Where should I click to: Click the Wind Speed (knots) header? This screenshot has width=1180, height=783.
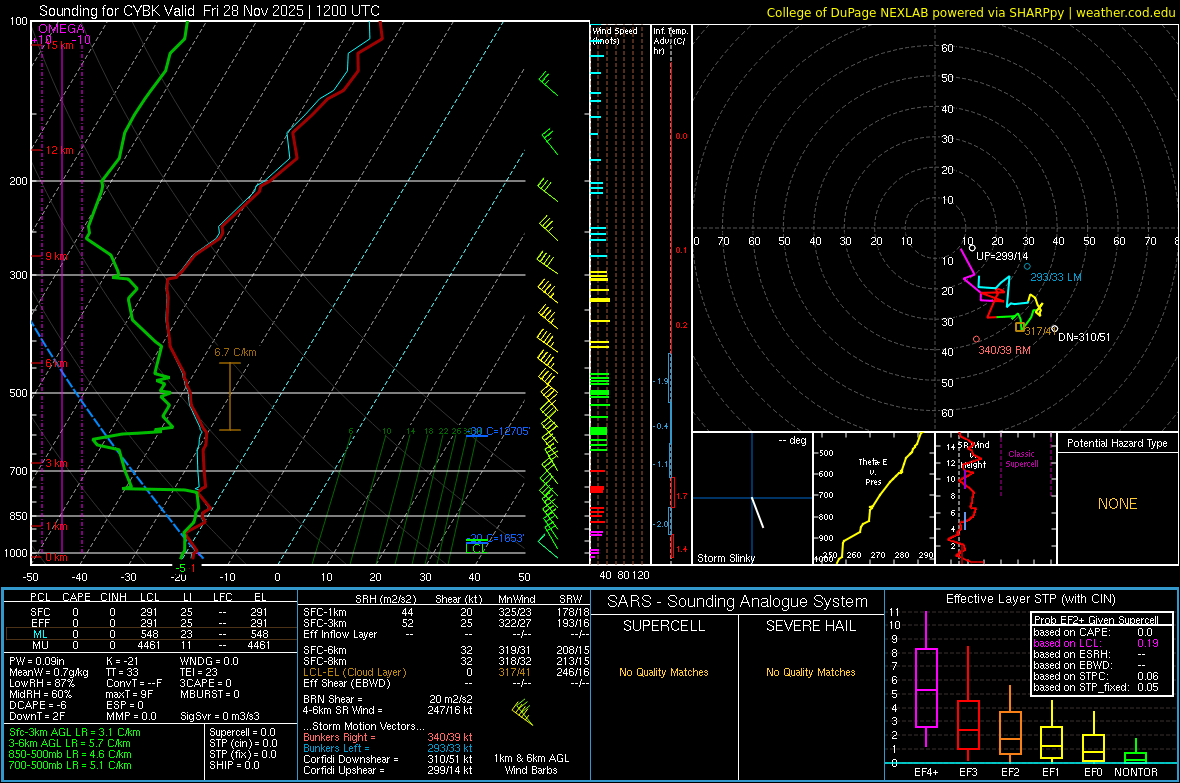pyautogui.click(x=615, y=35)
